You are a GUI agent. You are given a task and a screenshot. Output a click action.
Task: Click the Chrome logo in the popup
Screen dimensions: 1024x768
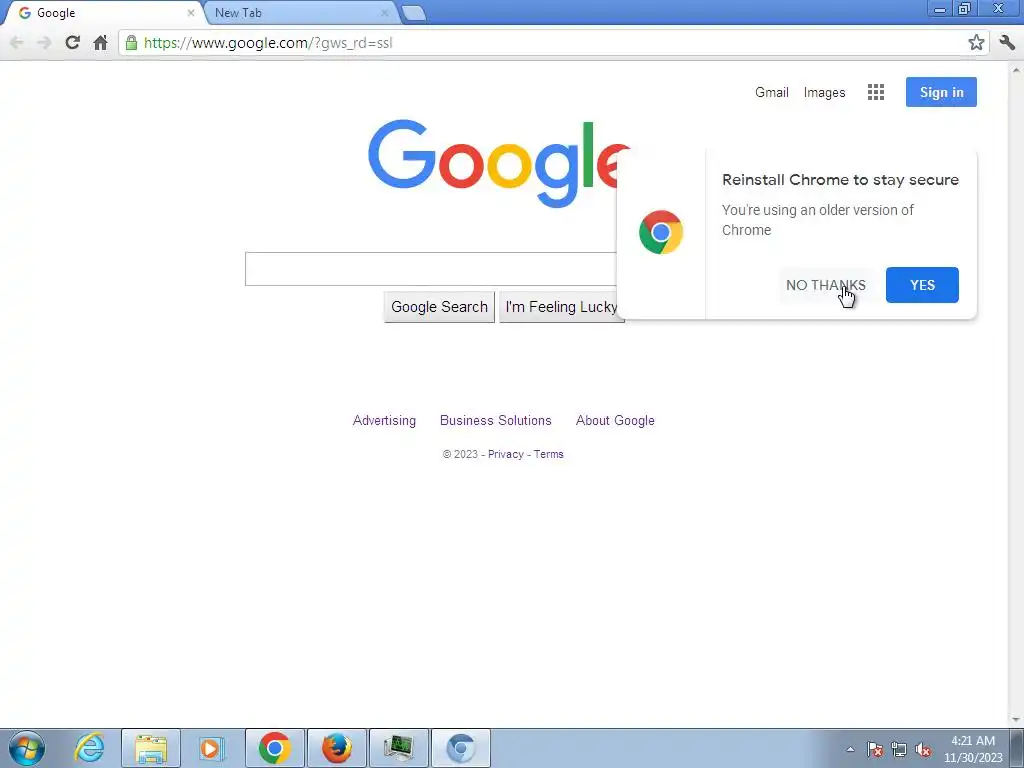[661, 232]
